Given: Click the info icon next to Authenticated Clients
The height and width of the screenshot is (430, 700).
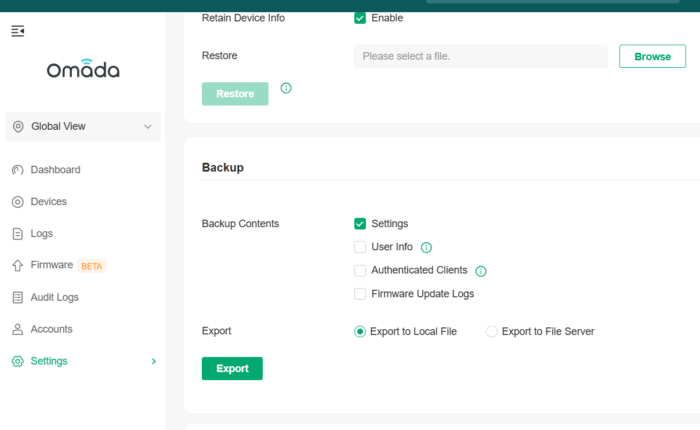Looking at the screenshot, I should [x=480, y=271].
